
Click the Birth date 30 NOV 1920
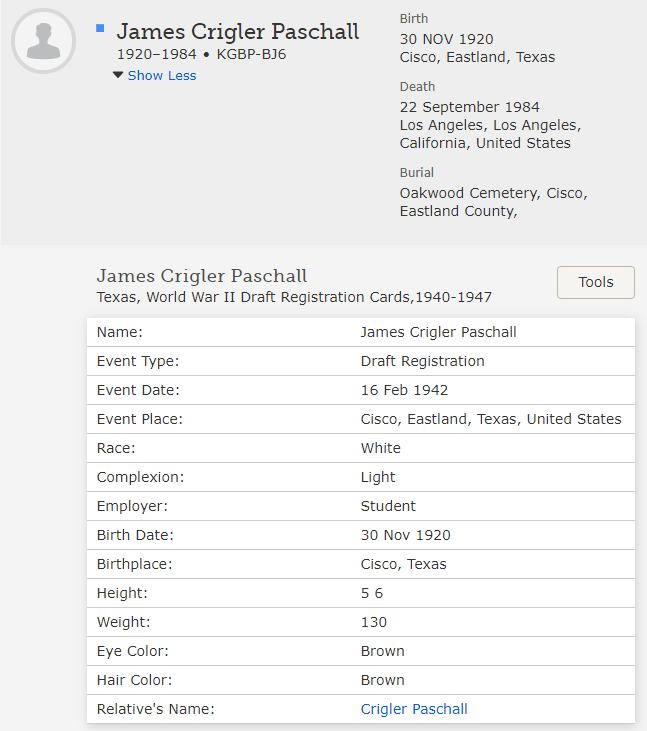click(x=446, y=39)
